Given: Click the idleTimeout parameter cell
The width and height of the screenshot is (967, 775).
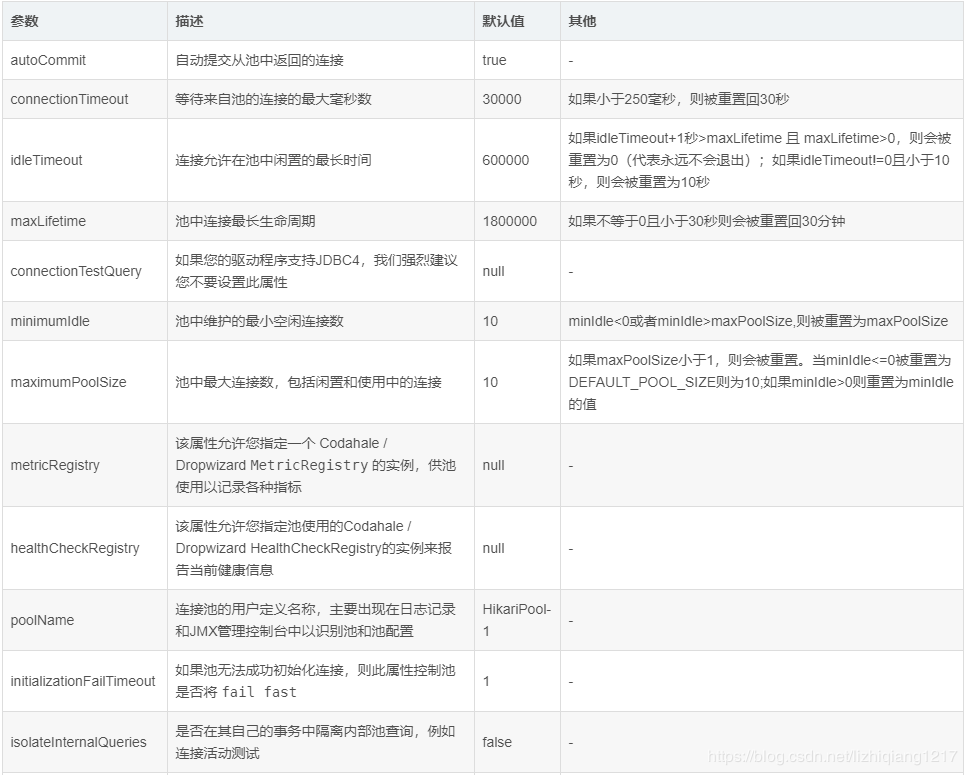Looking at the screenshot, I should pyautogui.click(x=46, y=160).
